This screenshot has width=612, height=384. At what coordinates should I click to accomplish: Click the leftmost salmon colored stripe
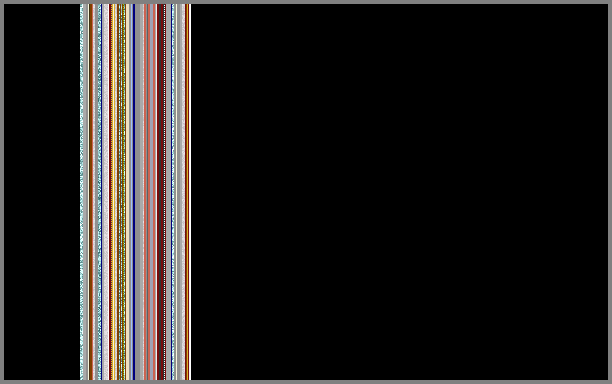(145, 192)
